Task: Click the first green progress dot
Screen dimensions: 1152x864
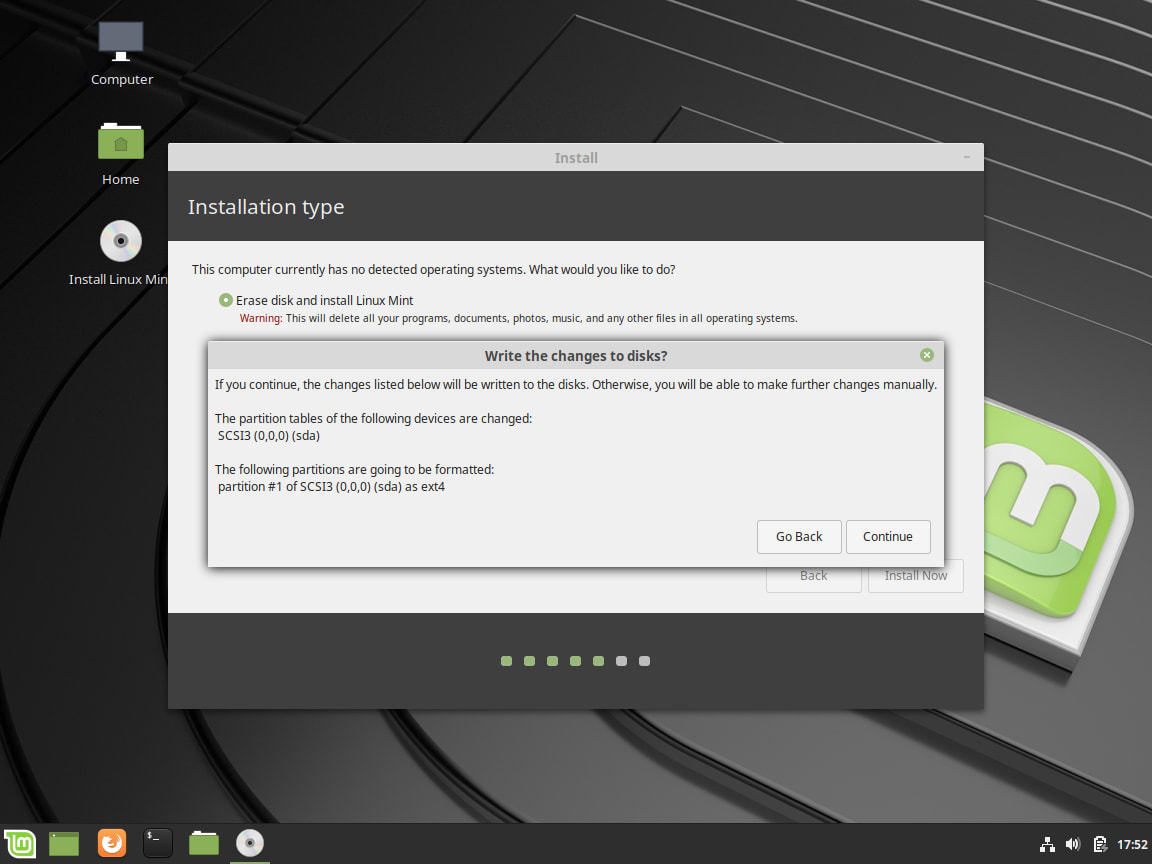Action: click(x=506, y=661)
